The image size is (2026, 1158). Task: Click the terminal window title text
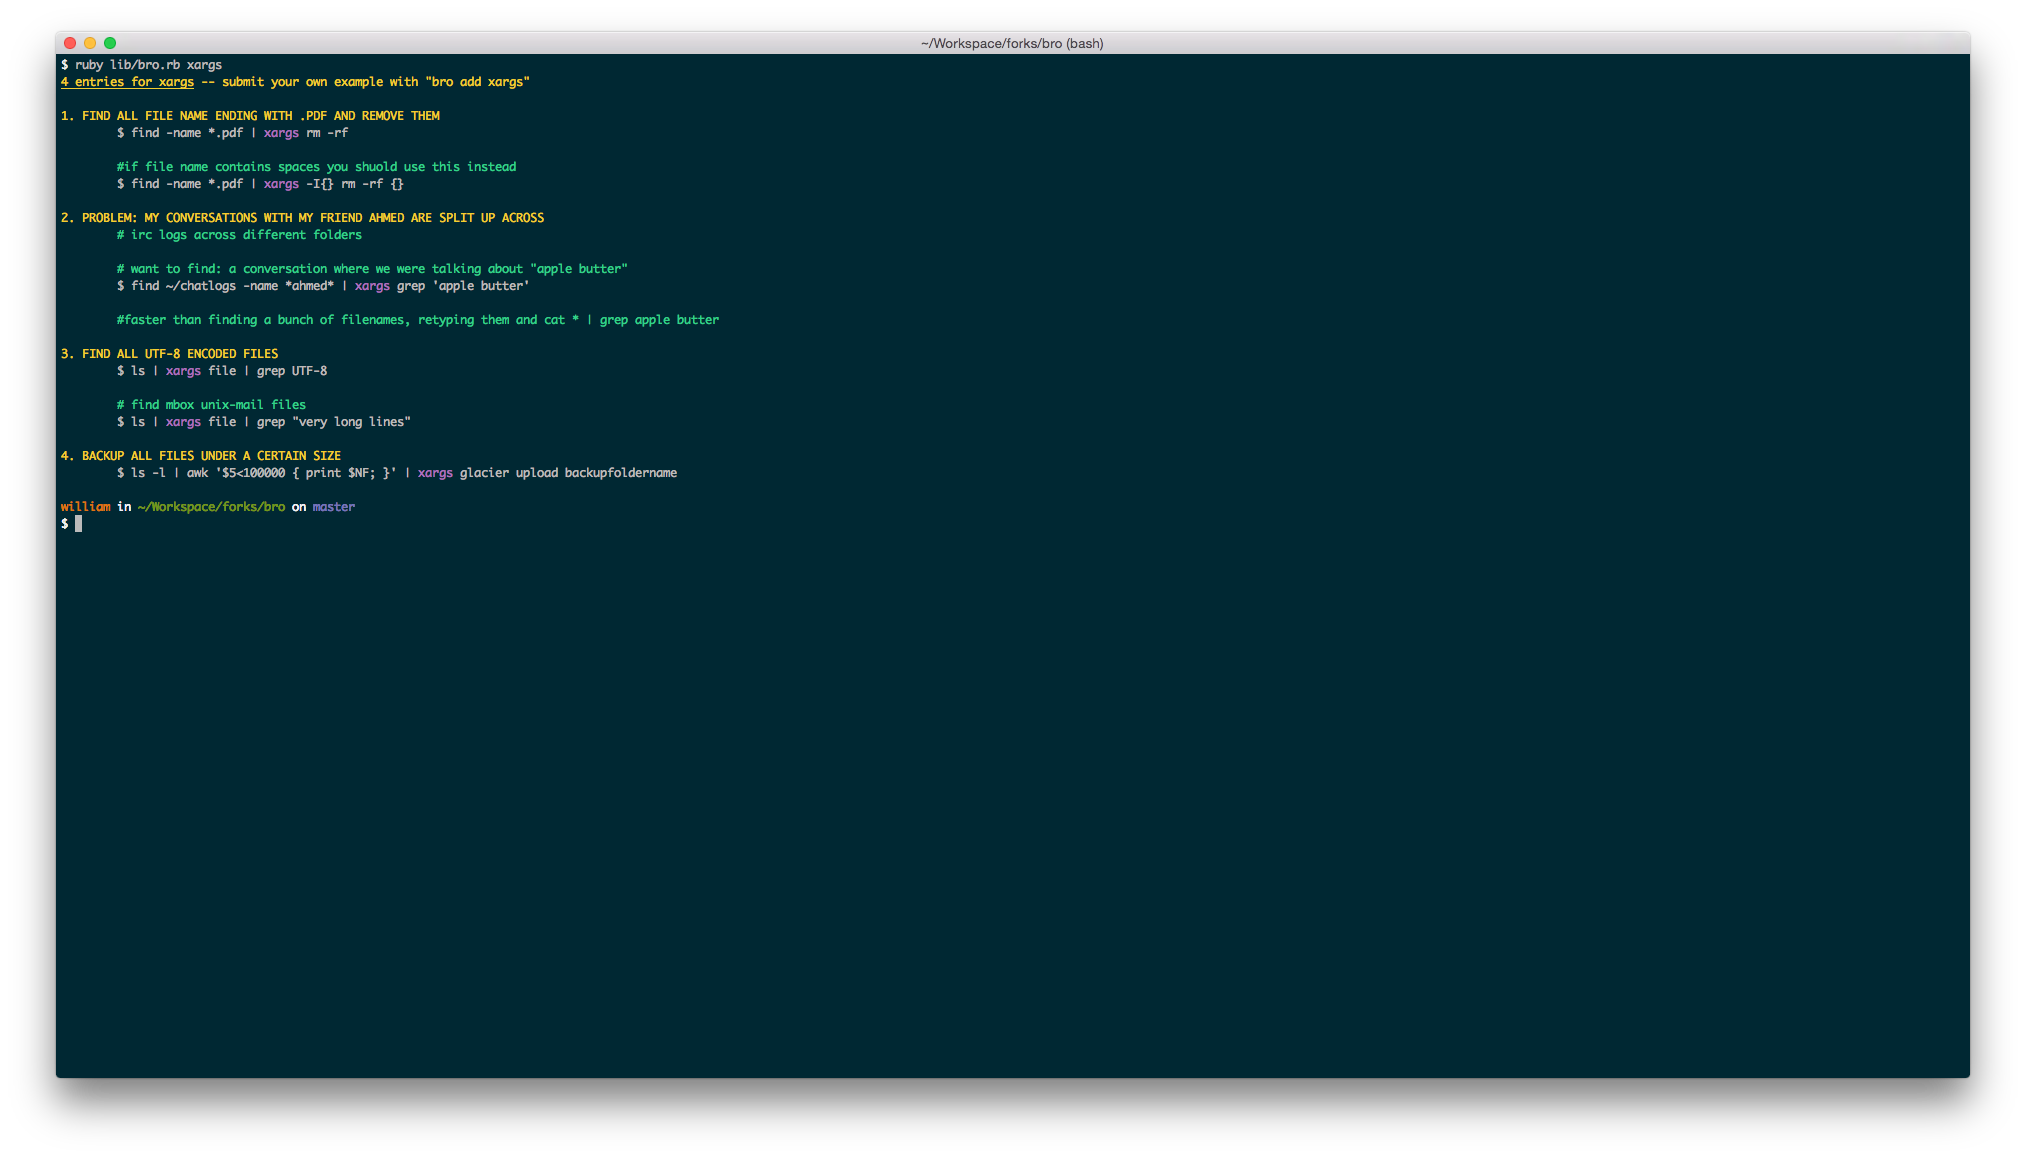1011,43
